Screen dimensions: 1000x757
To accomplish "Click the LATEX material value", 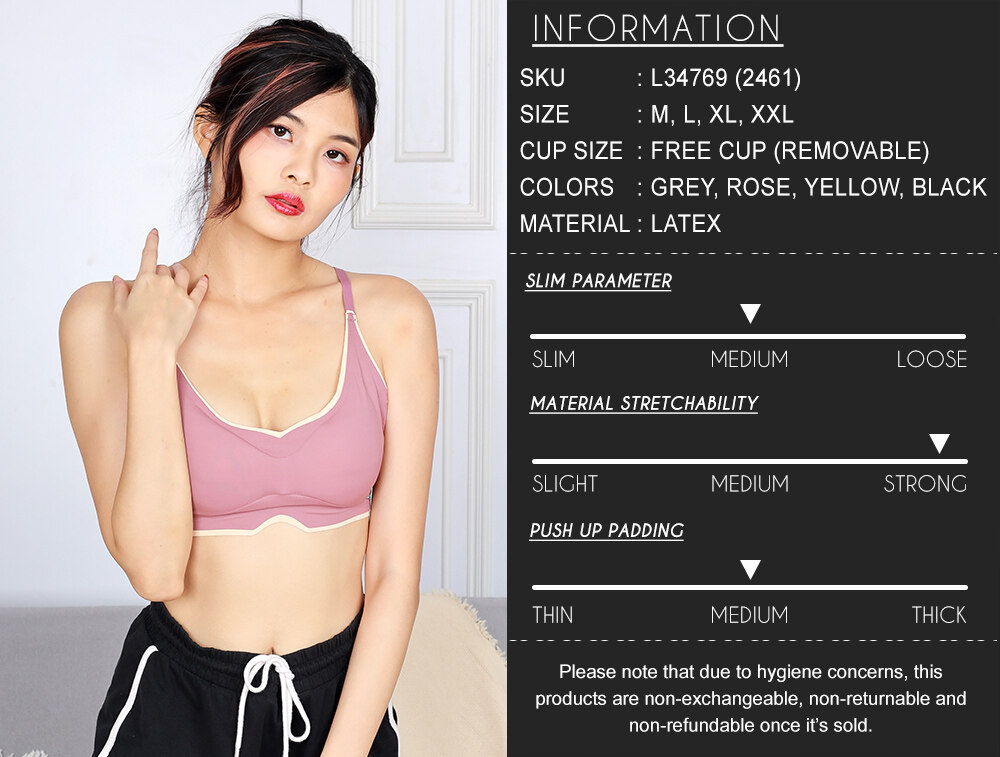I will 686,224.
